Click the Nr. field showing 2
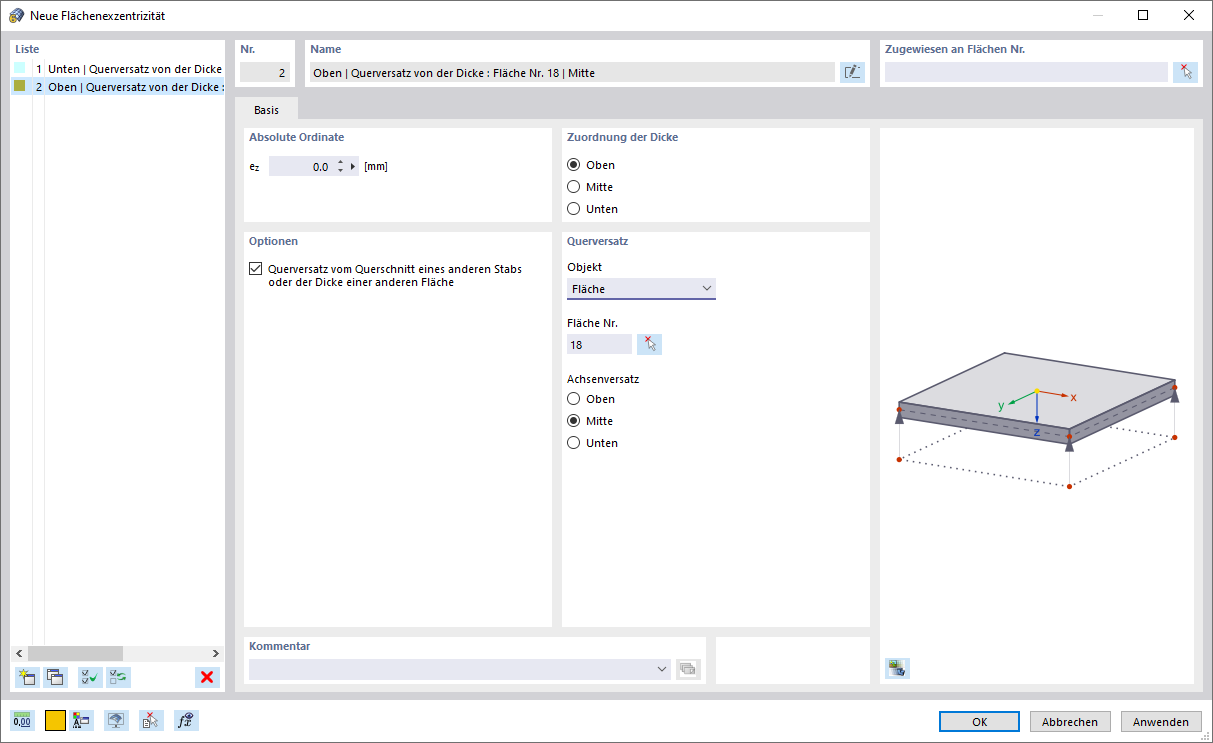The image size is (1213, 743). pos(265,72)
